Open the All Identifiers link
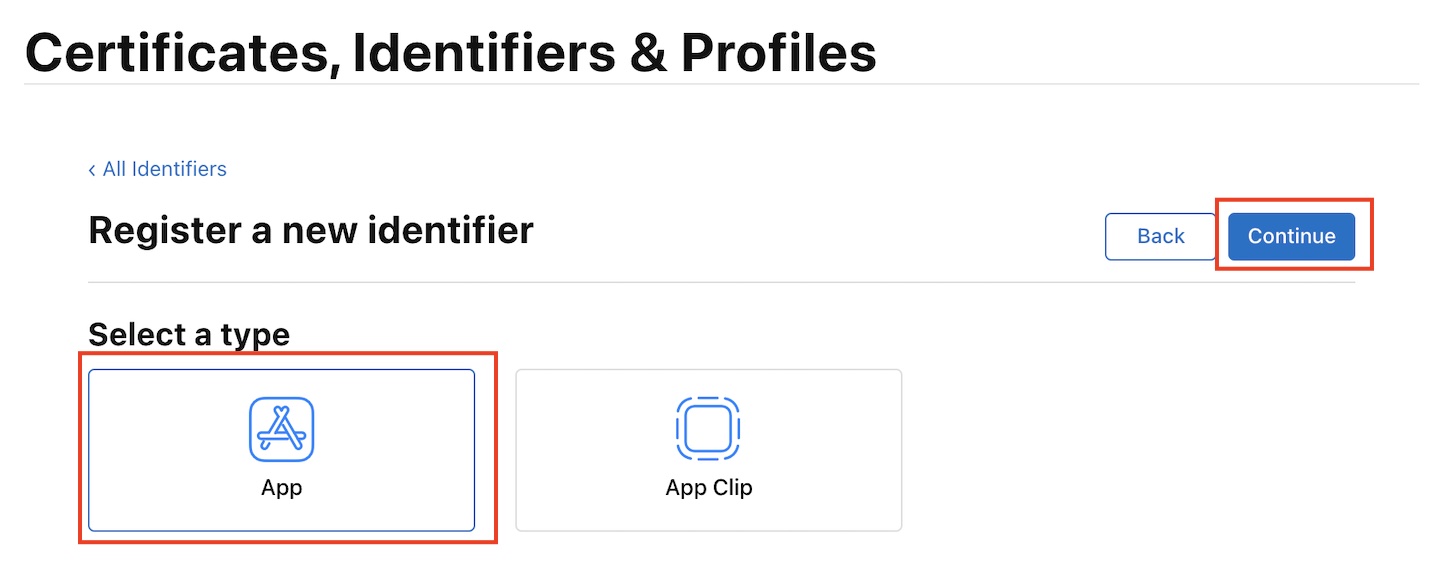Image resolution: width=1429 pixels, height=579 pixels. point(164,169)
